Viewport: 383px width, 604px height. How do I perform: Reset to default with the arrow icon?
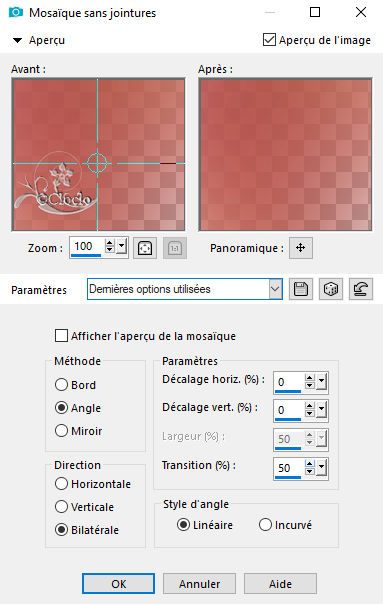[x=361, y=289]
